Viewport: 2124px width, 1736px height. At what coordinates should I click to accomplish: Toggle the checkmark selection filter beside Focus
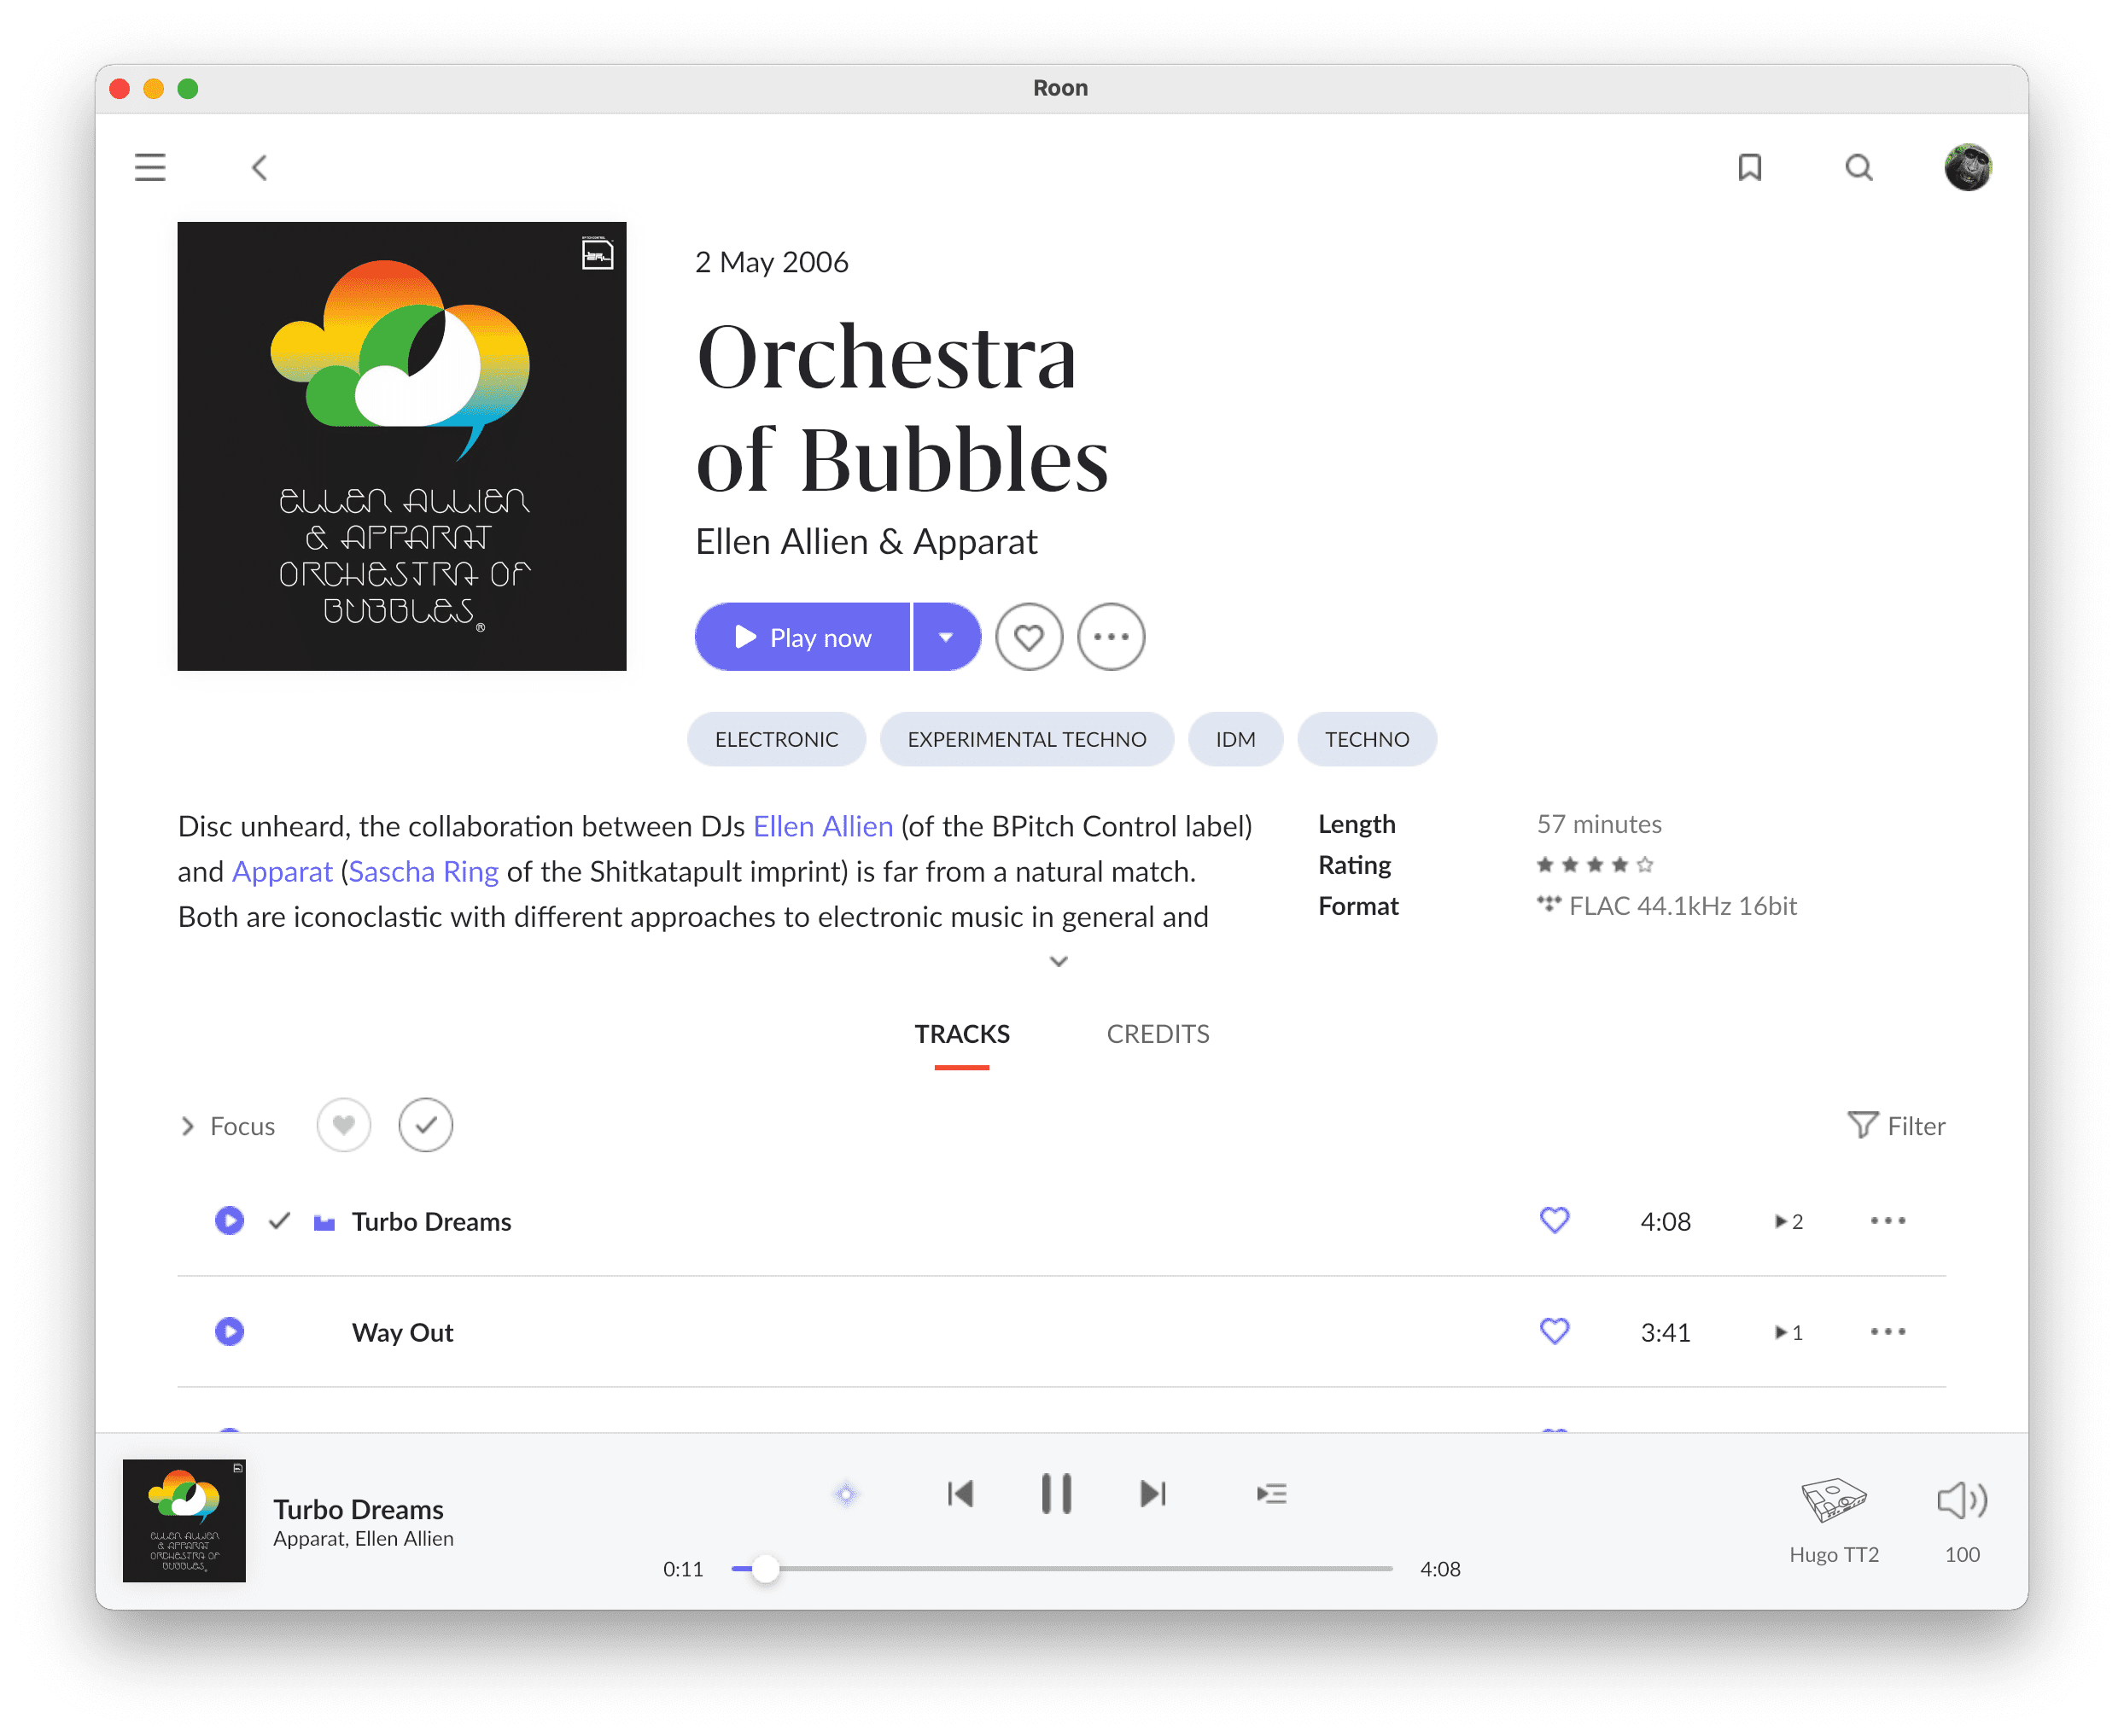click(x=425, y=1125)
